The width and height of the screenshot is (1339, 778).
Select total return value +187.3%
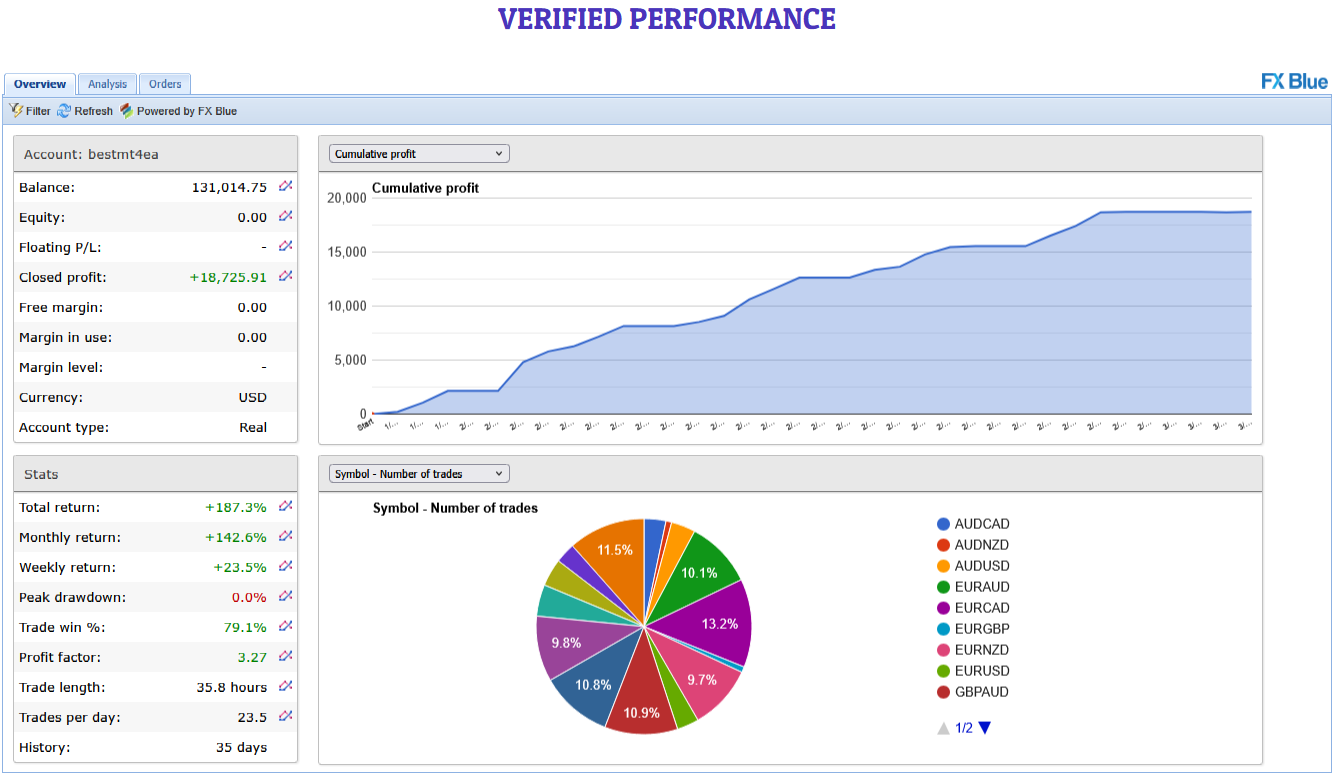coord(236,507)
